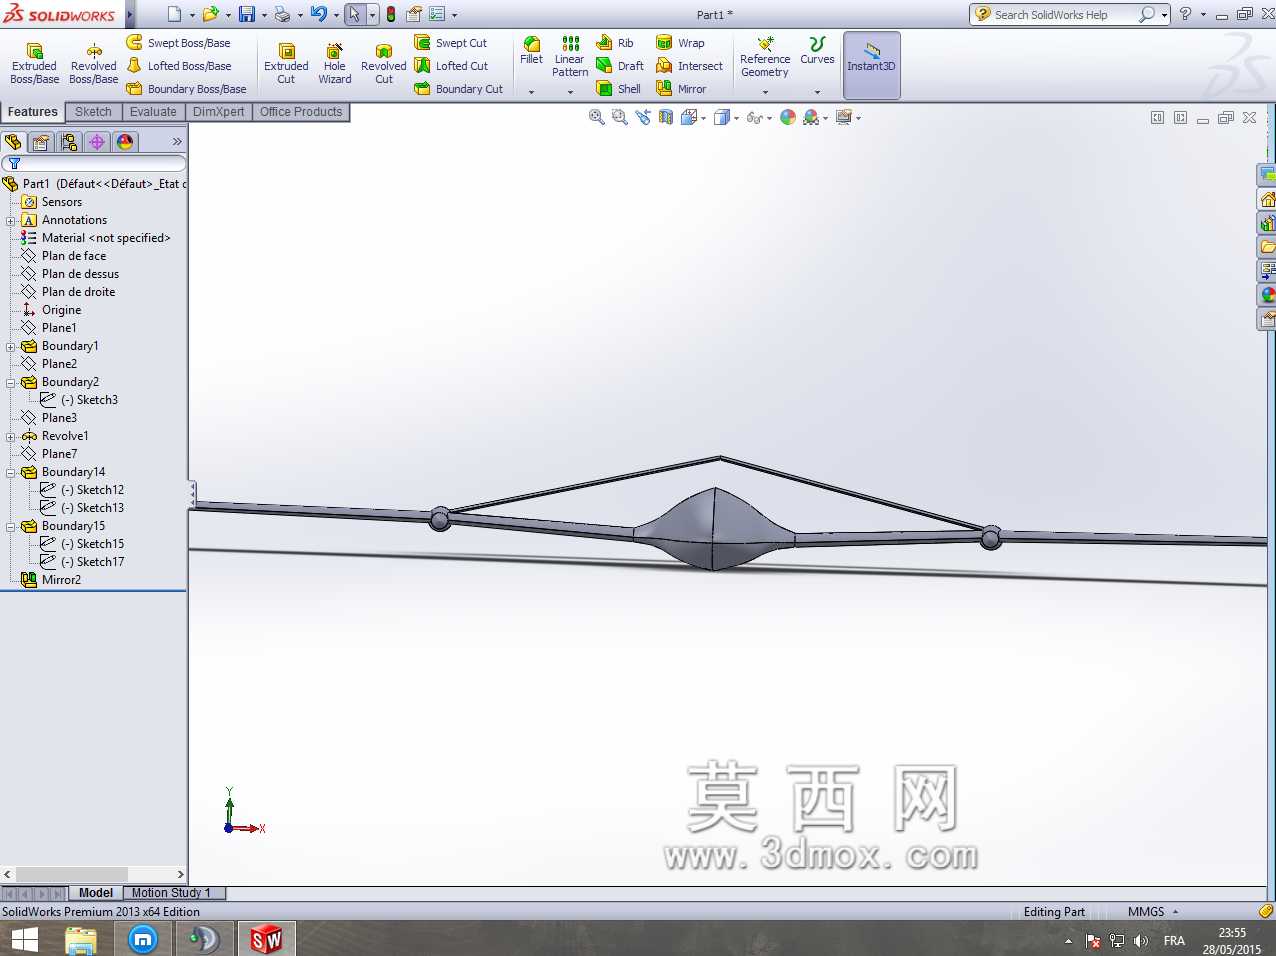Select the Draft tool
The height and width of the screenshot is (956, 1276).
point(620,66)
